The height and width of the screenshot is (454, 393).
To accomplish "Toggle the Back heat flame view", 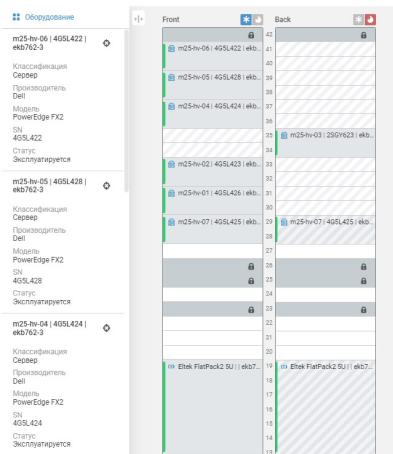I will (x=370, y=20).
